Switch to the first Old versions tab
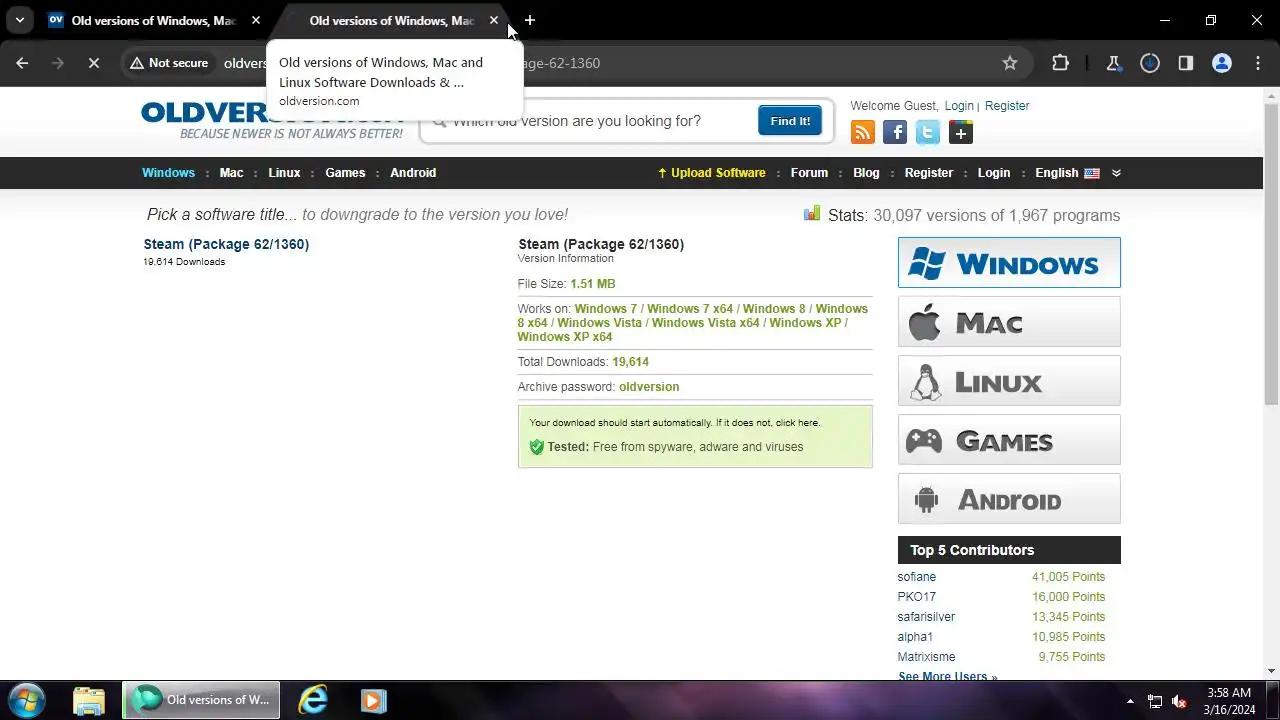The width and height of the screenshot is (1280, 720). click(152, 20)
